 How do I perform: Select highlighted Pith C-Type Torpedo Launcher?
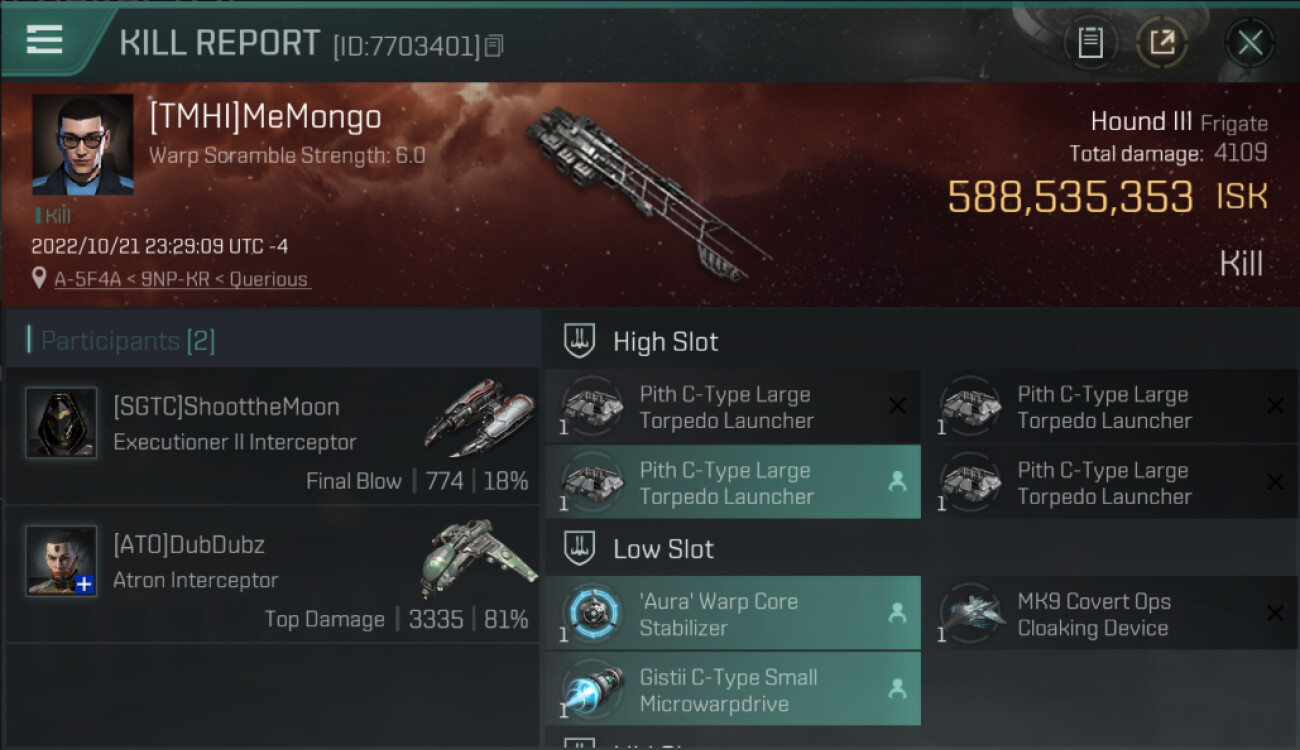pyautogui.click(x=732, y=483)
